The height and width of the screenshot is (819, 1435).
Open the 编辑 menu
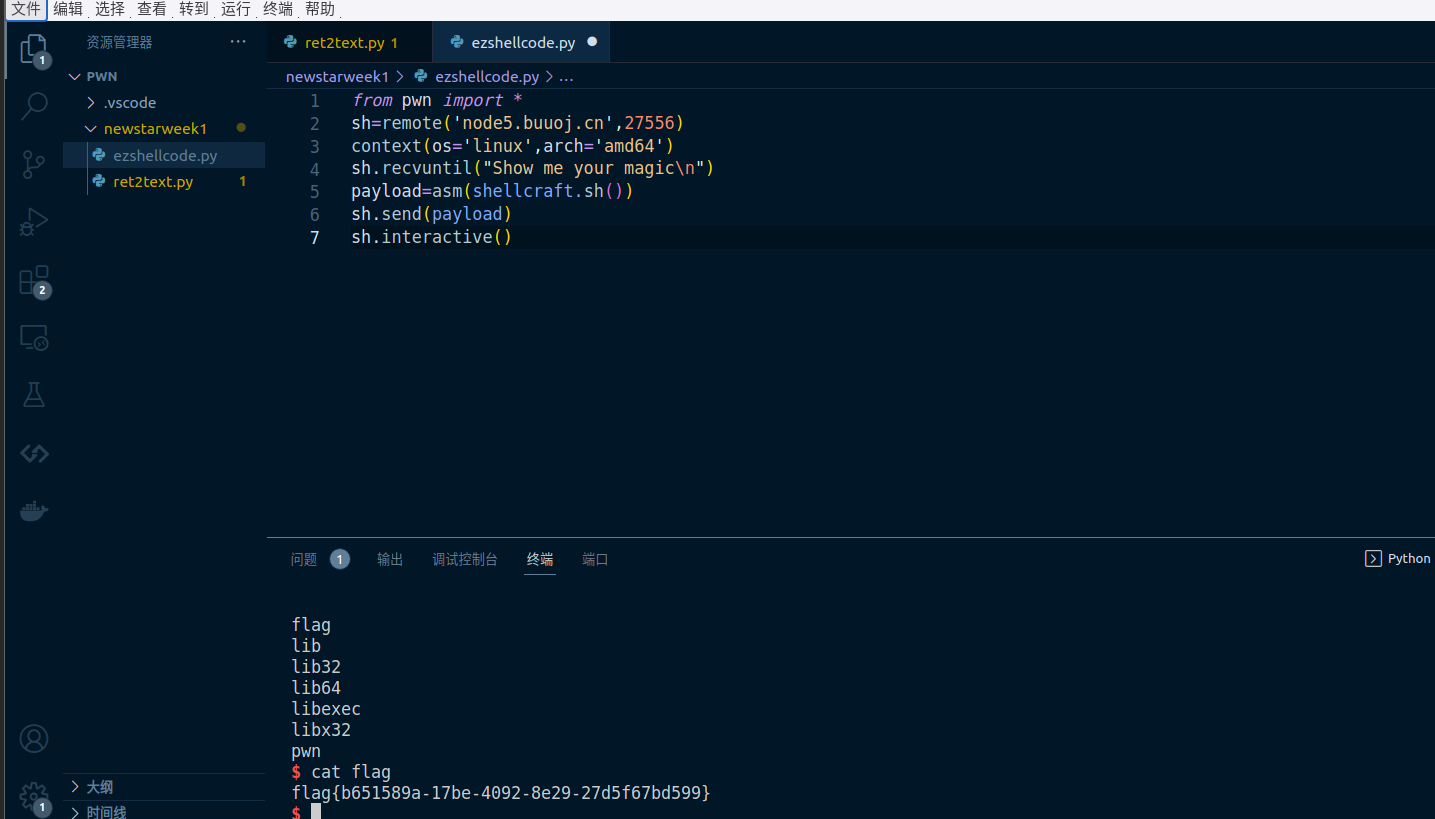point(68,9)
